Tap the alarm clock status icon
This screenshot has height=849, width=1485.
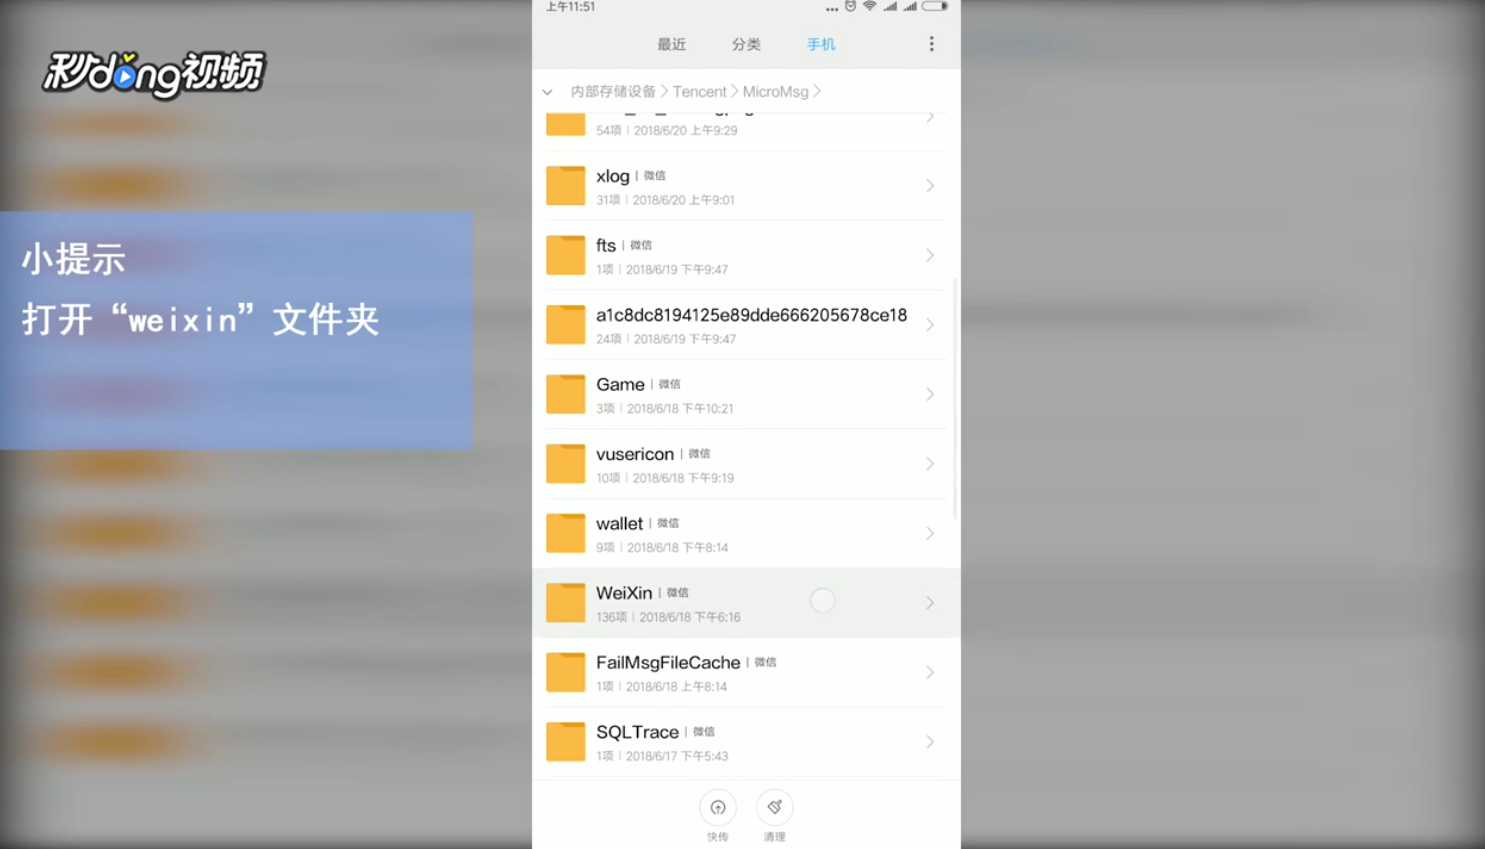pos(850,6)
